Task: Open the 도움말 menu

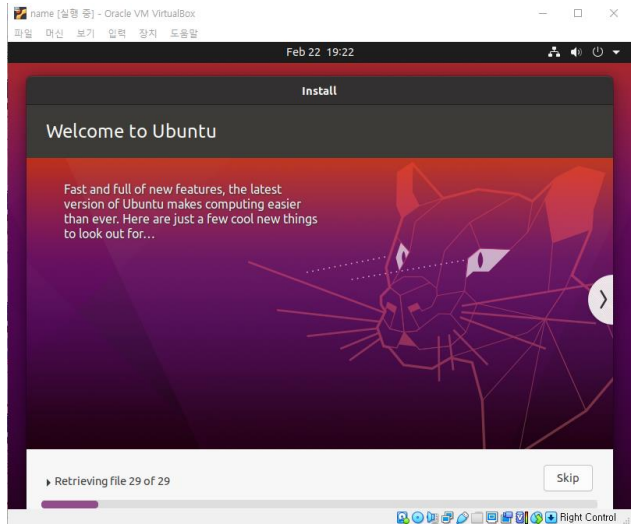Action: pos(184,33)
